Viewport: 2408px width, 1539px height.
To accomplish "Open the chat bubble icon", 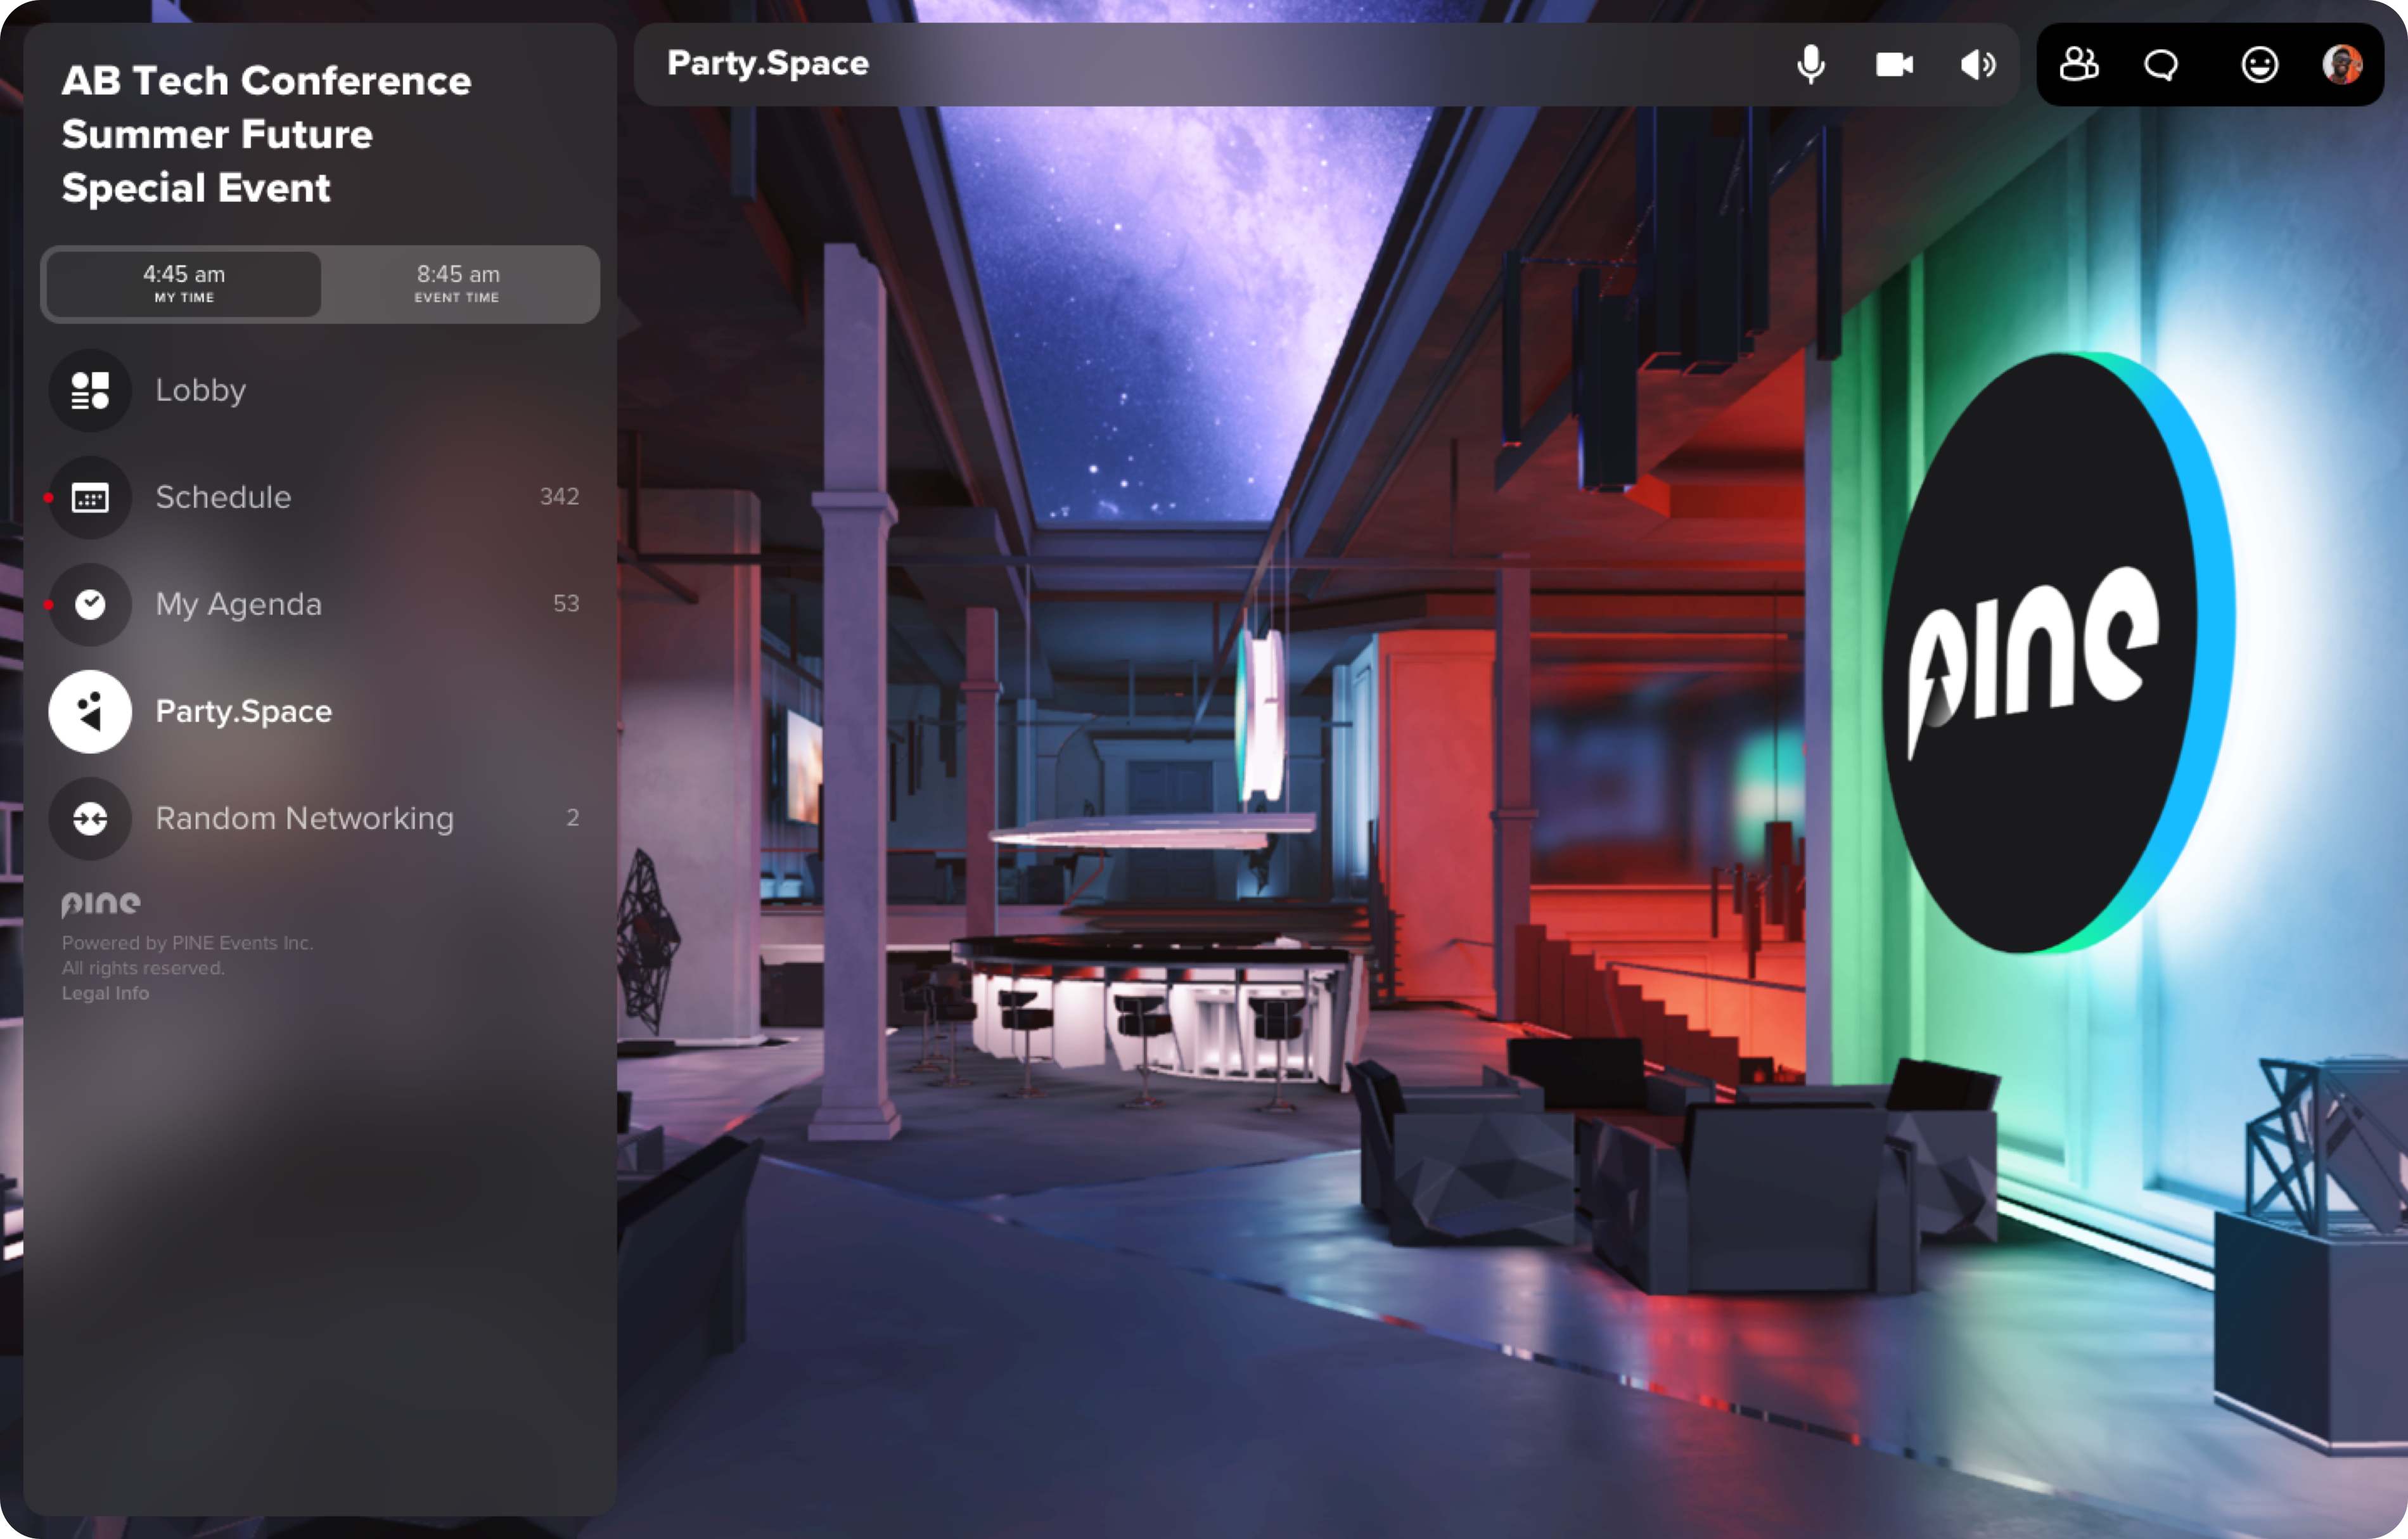I will tap(2161, 65).
